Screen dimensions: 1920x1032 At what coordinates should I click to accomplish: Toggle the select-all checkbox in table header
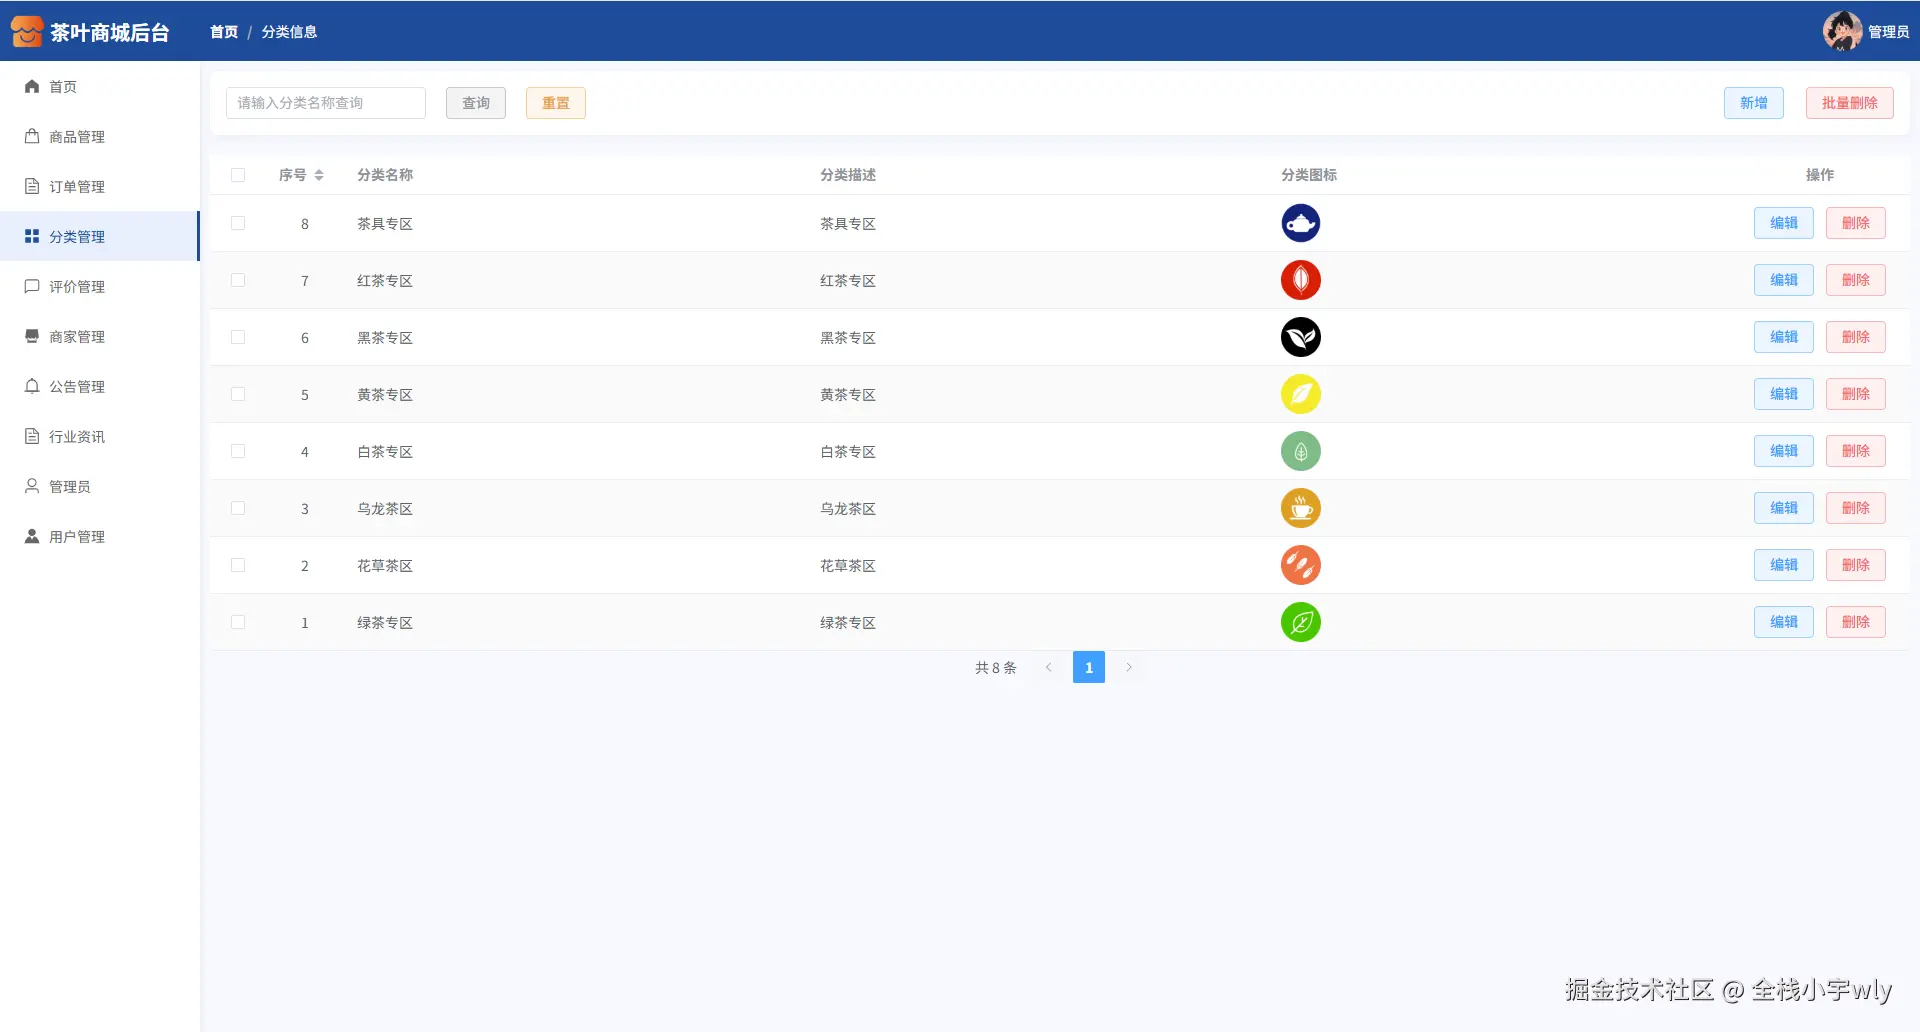tap(238, 175)
